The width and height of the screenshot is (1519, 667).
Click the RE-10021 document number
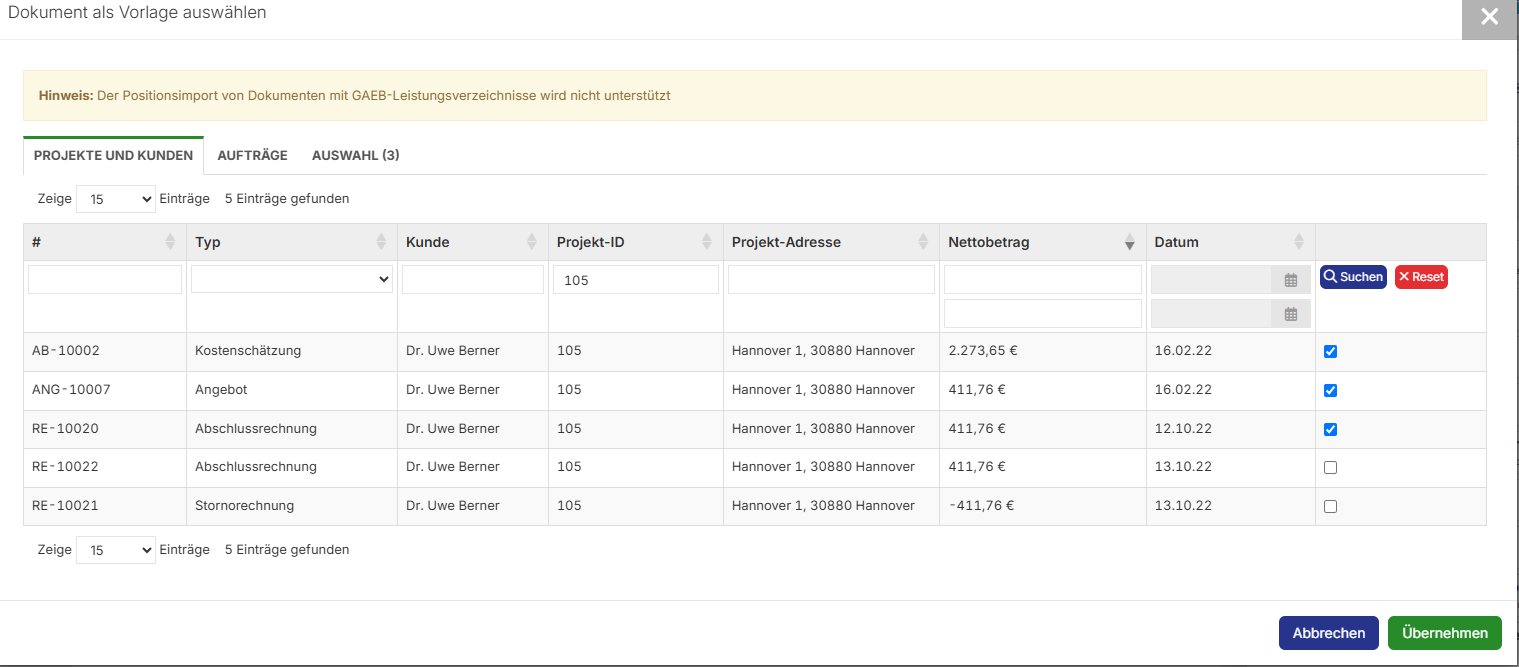(x=65, y=506)
